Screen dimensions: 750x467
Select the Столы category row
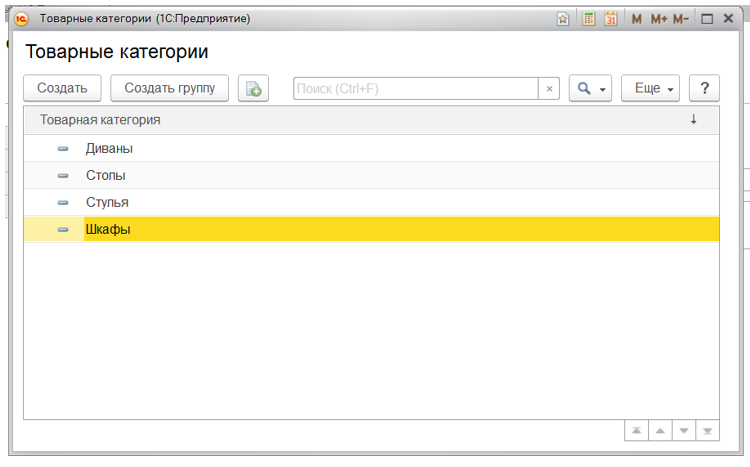[105, 175]
